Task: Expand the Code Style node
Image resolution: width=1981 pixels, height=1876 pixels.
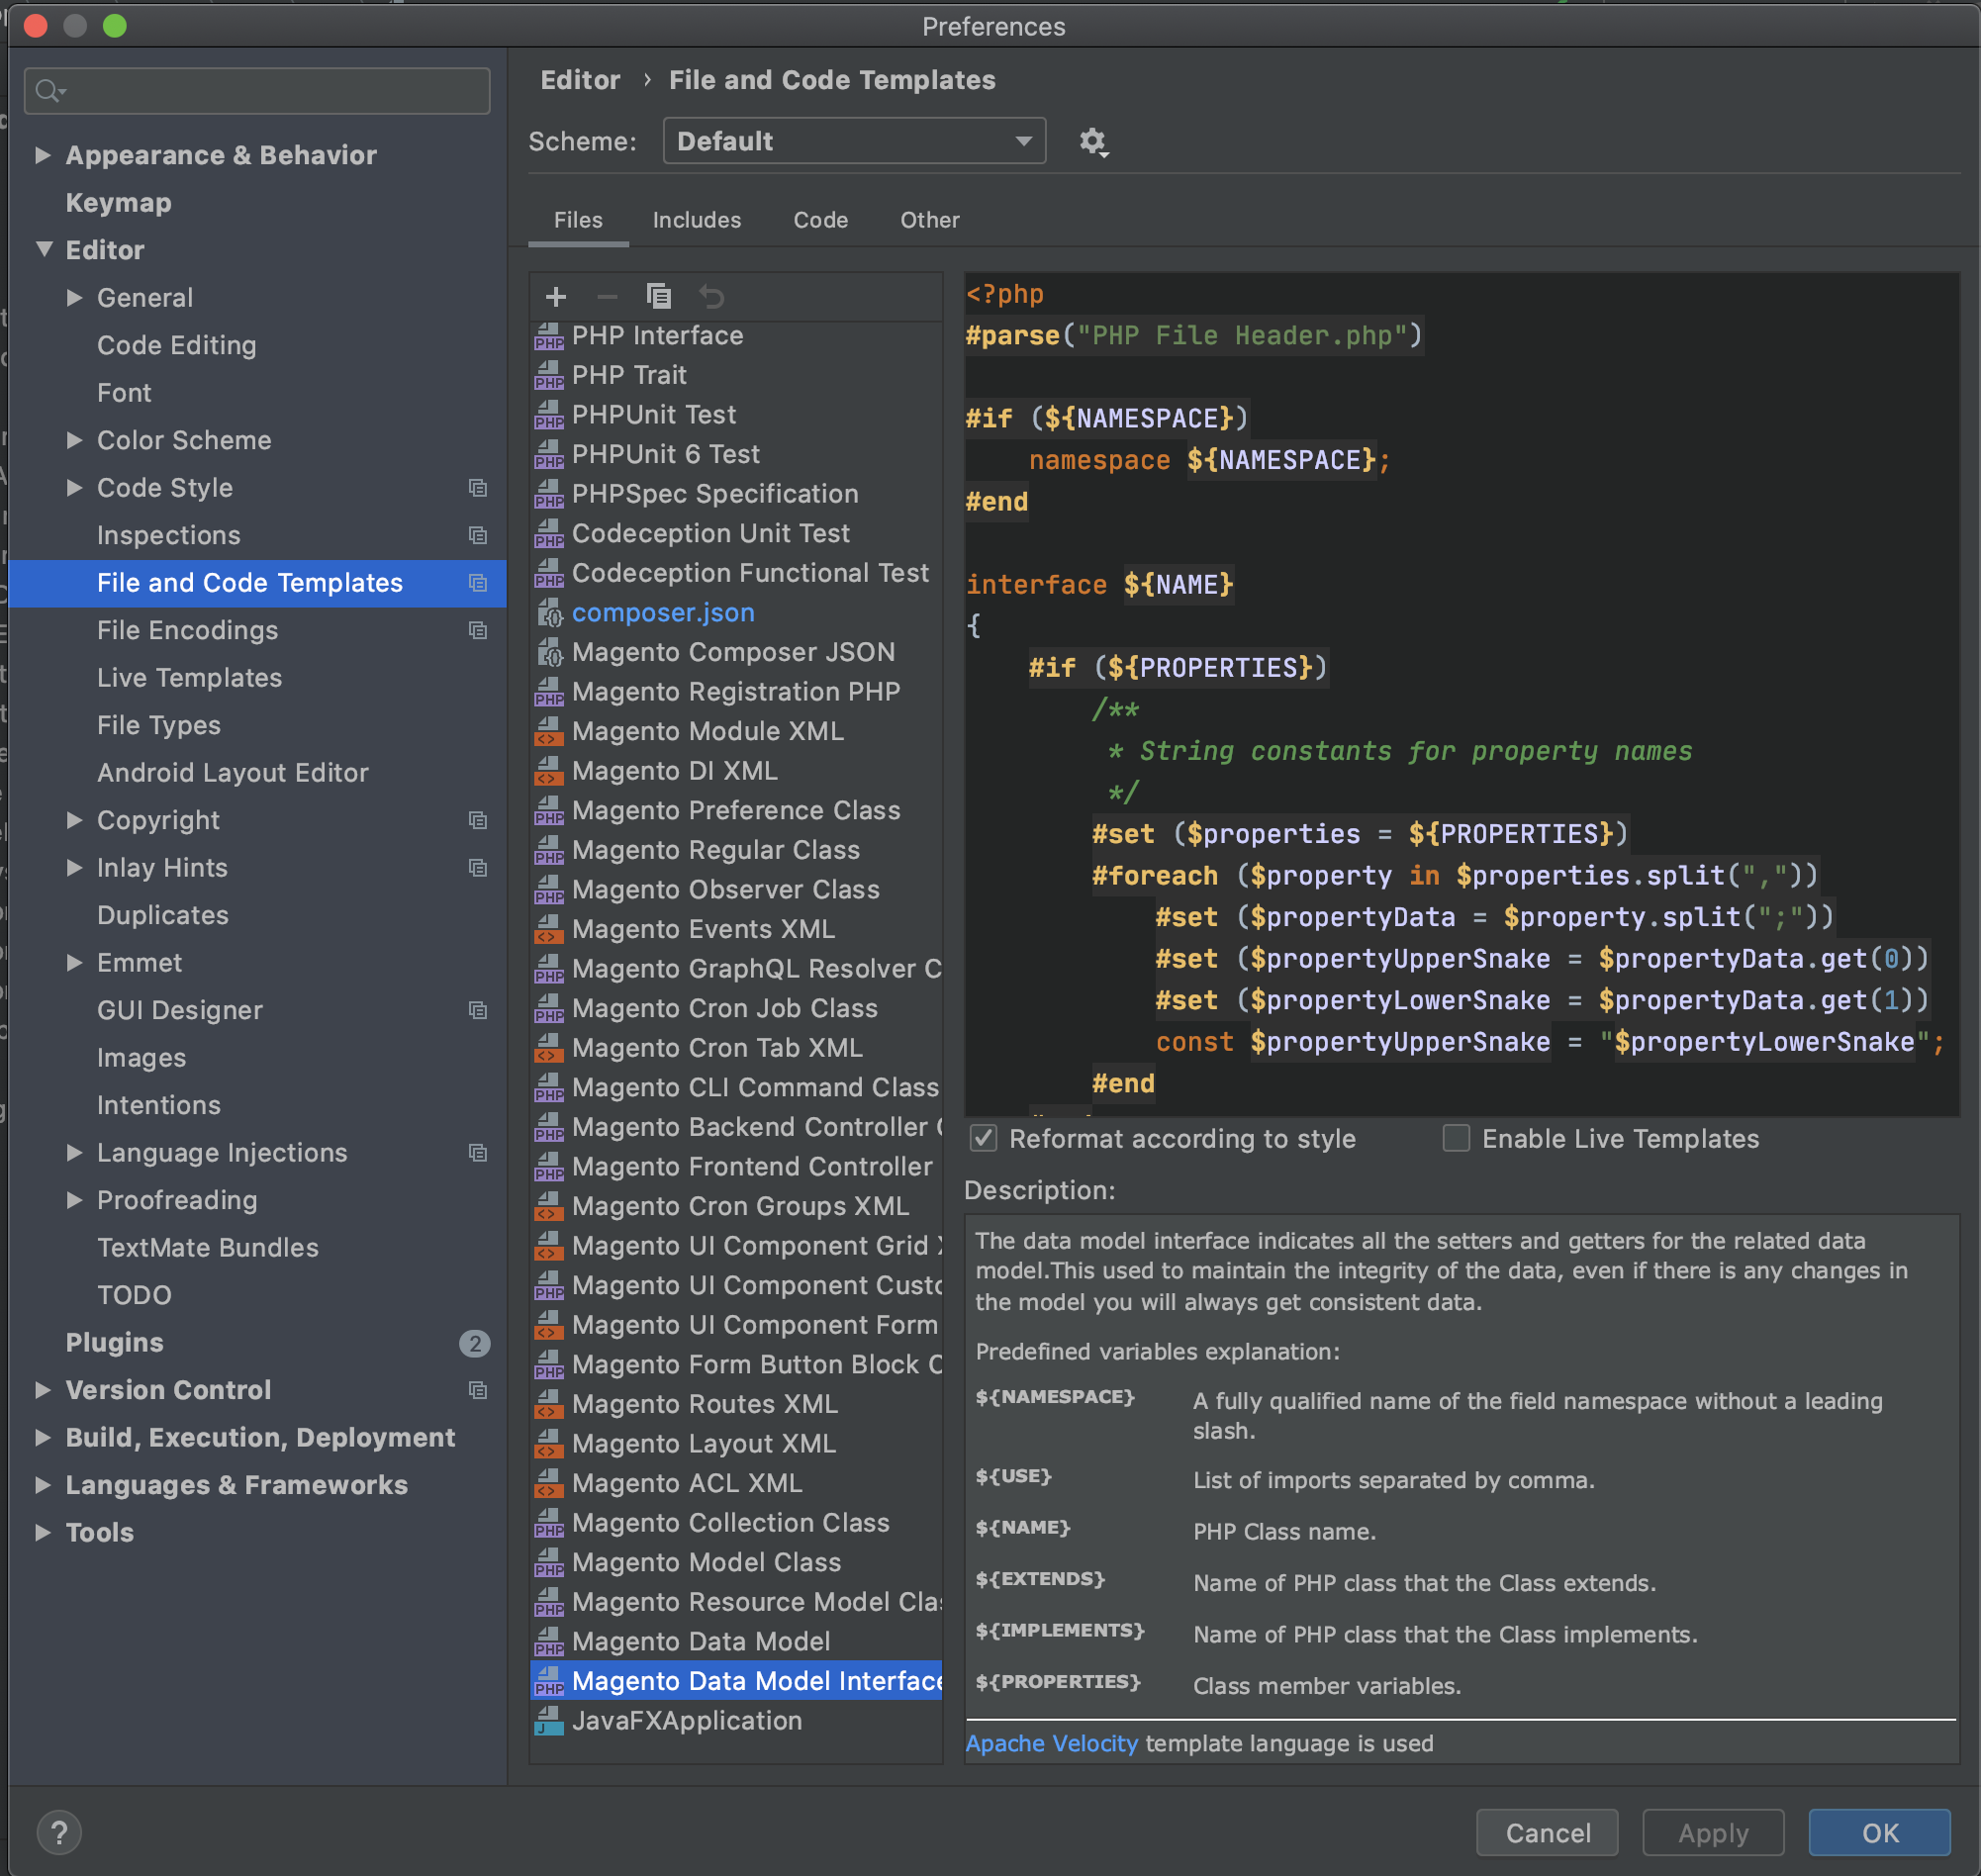Action: click(74, 488)
